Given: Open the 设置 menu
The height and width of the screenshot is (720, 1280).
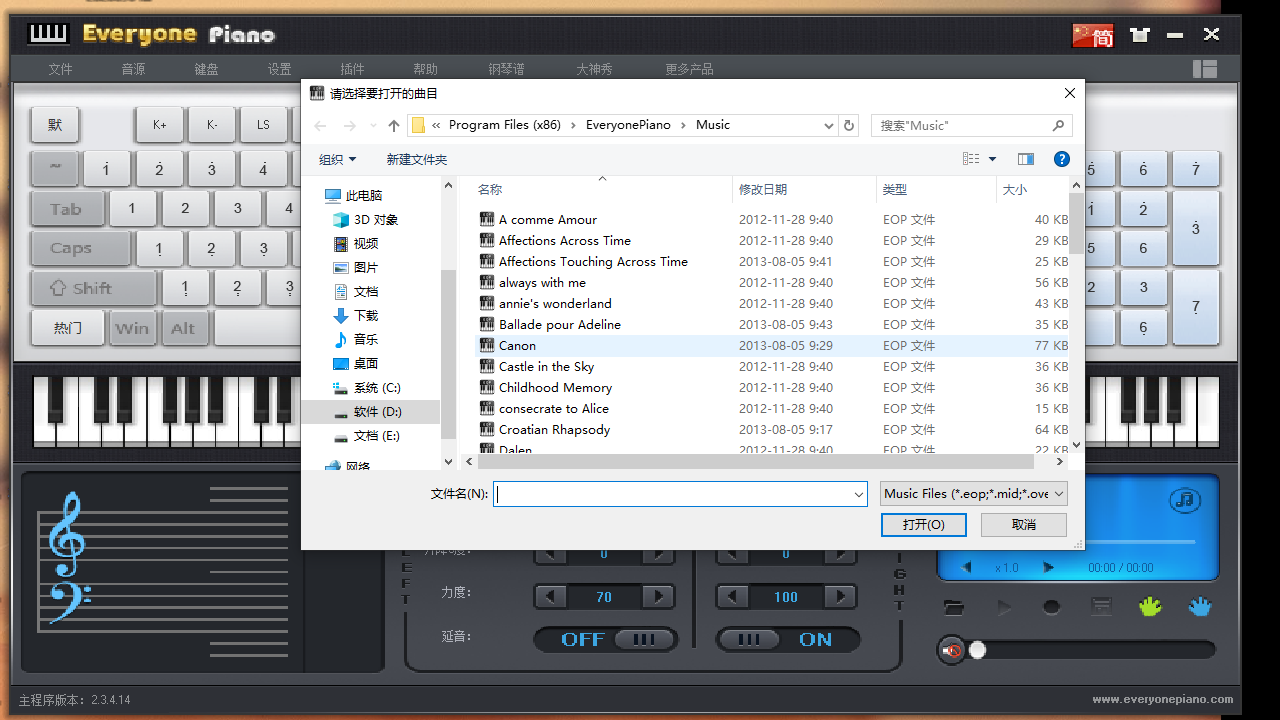Looking at the screenshot, I should coord(279,69).
